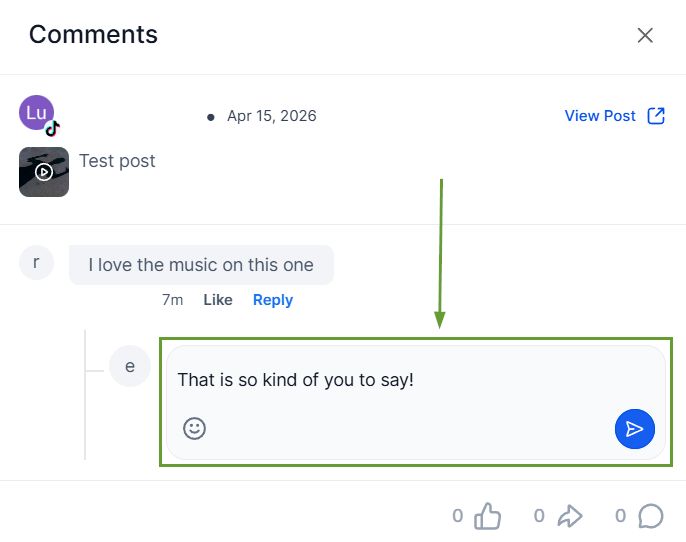Close the Comments panel

[x=645, y=36]
